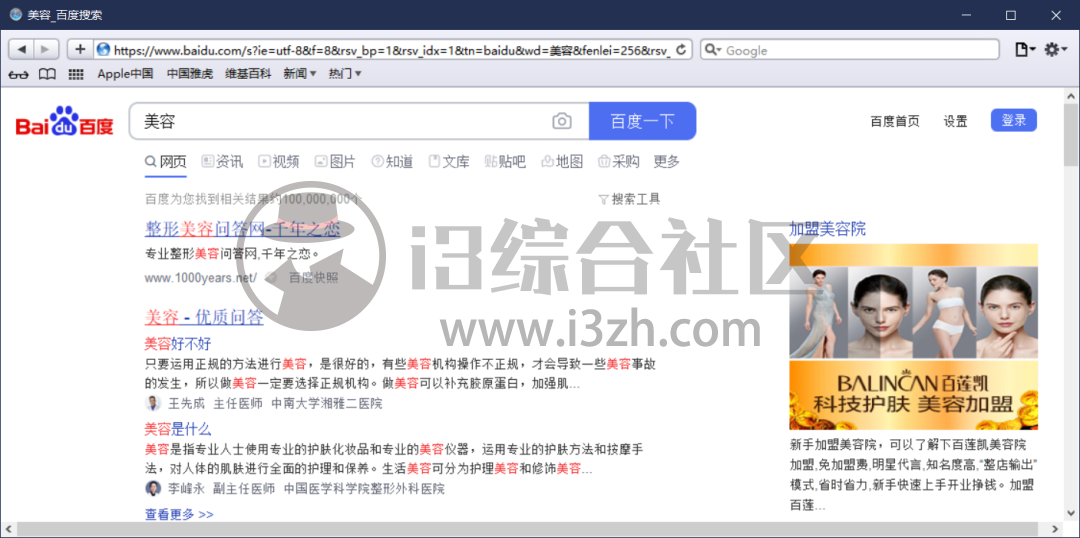Go to 百度首页

click(x=895, y=121)
